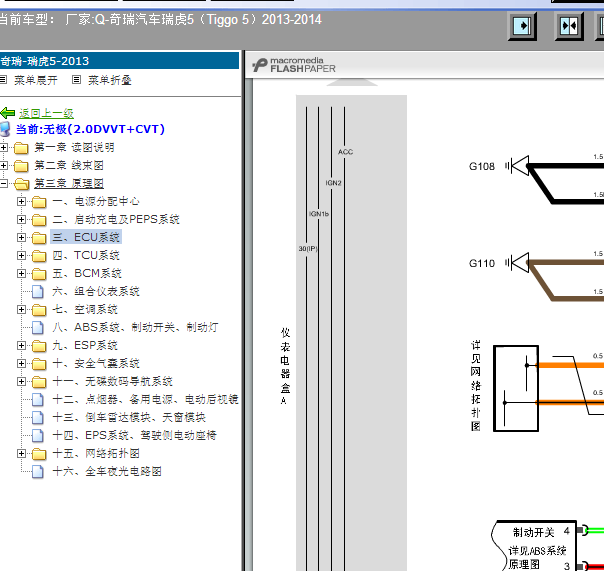Expand 十一、无碟数码导航系统 folder
This screenshot has height=571, width=604.
tap(22, 381)
